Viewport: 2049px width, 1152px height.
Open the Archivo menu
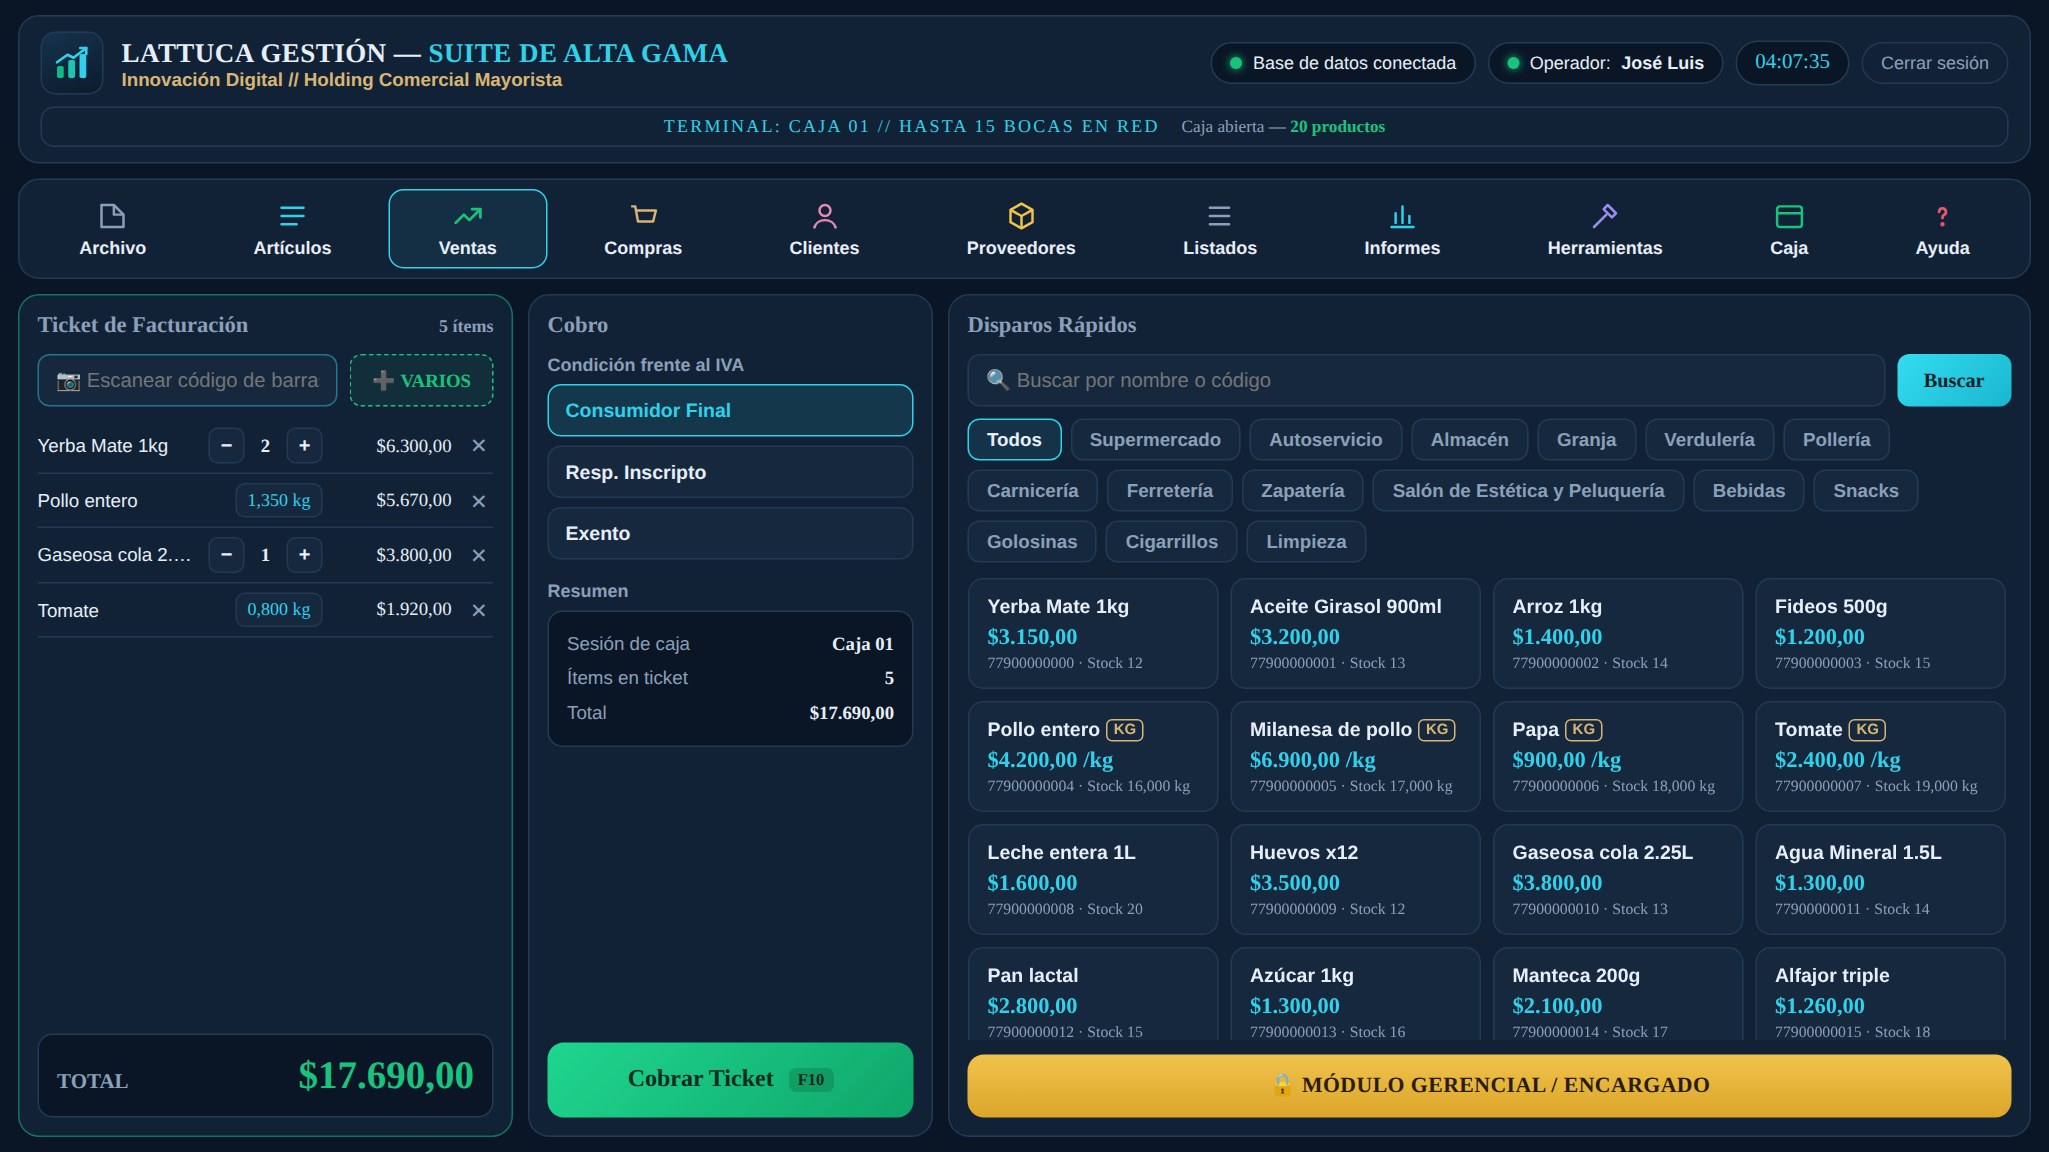coord(112,229)
